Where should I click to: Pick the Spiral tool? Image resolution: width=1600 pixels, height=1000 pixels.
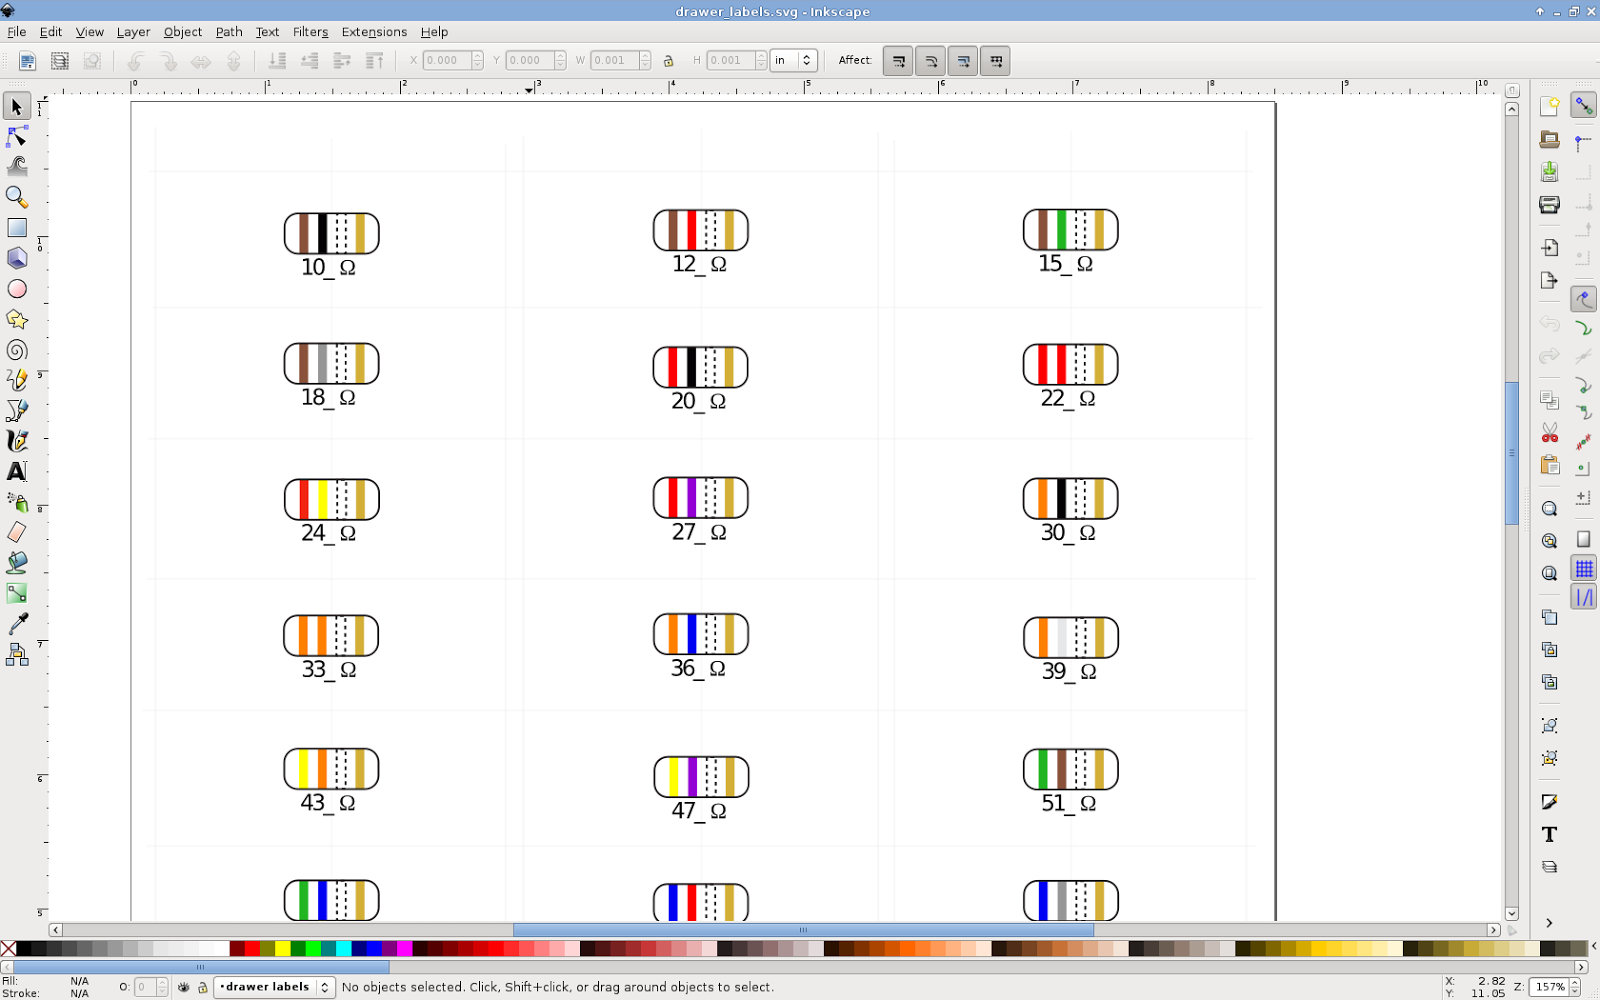pyautogui.click(x=17, y=350)
